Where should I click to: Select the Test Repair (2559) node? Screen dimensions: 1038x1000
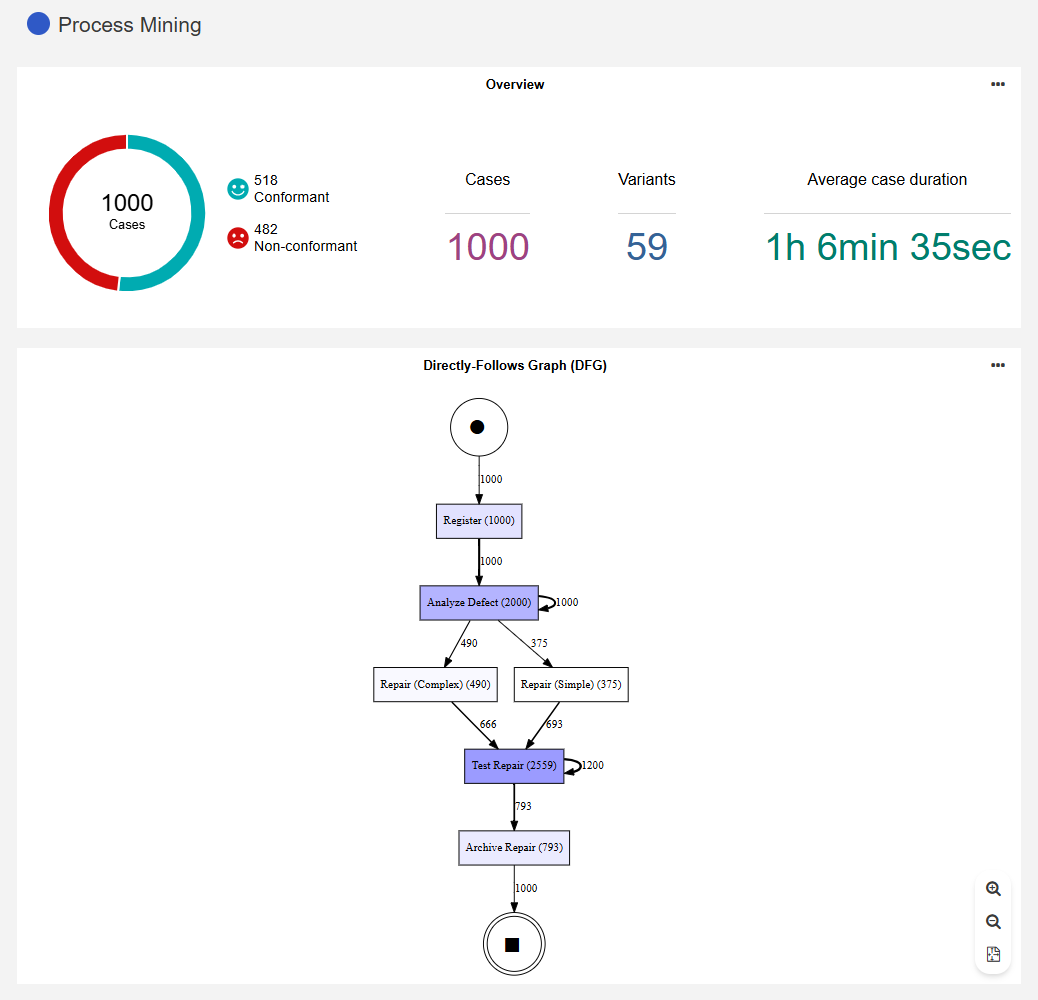(514, 765)
